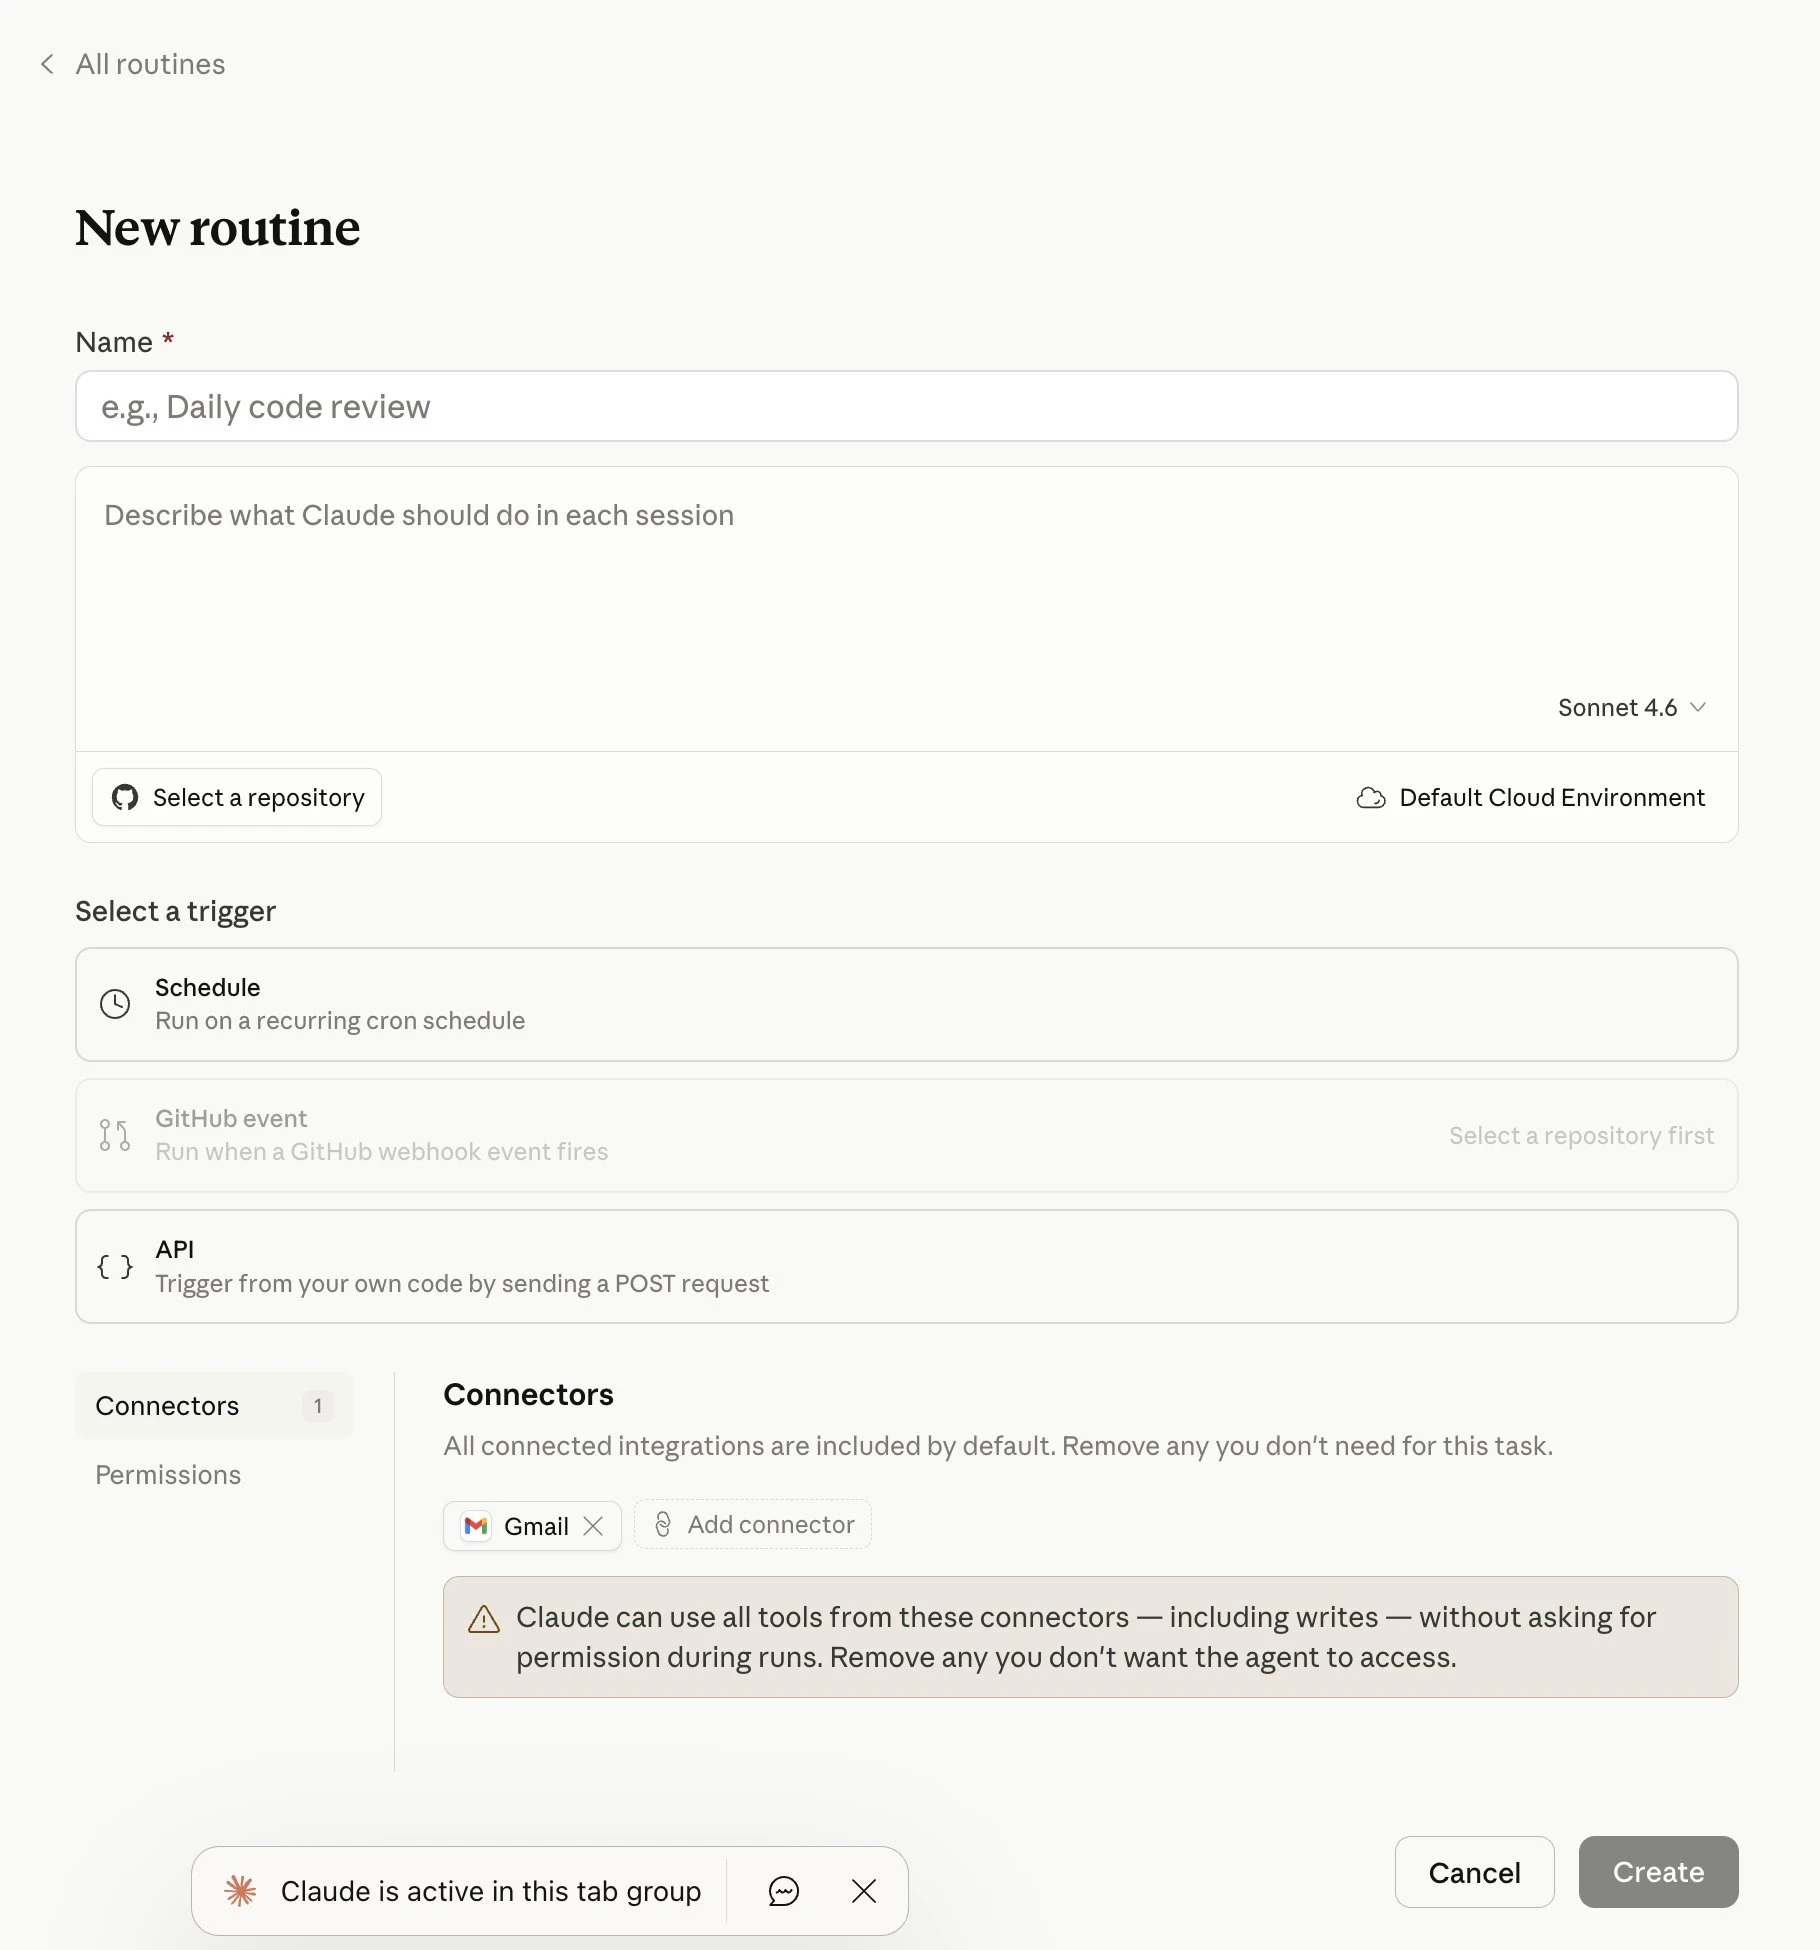Click the API curly braces icon
Screen dimensions: 1820x1950
tap(114, 1266)
